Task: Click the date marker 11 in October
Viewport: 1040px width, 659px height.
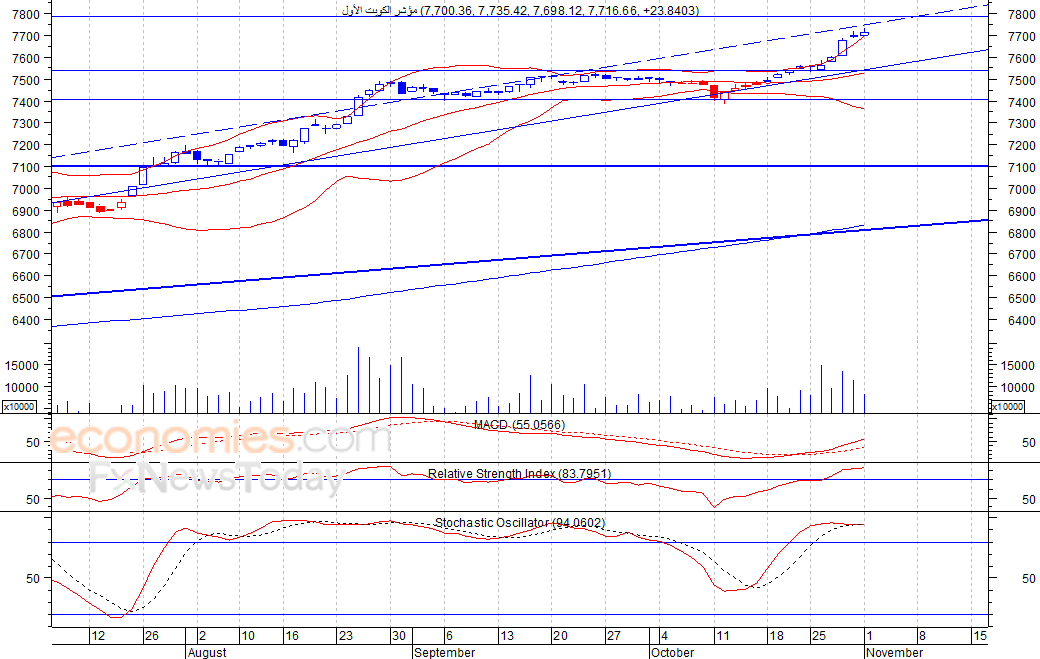Action: tap(722, 636)
